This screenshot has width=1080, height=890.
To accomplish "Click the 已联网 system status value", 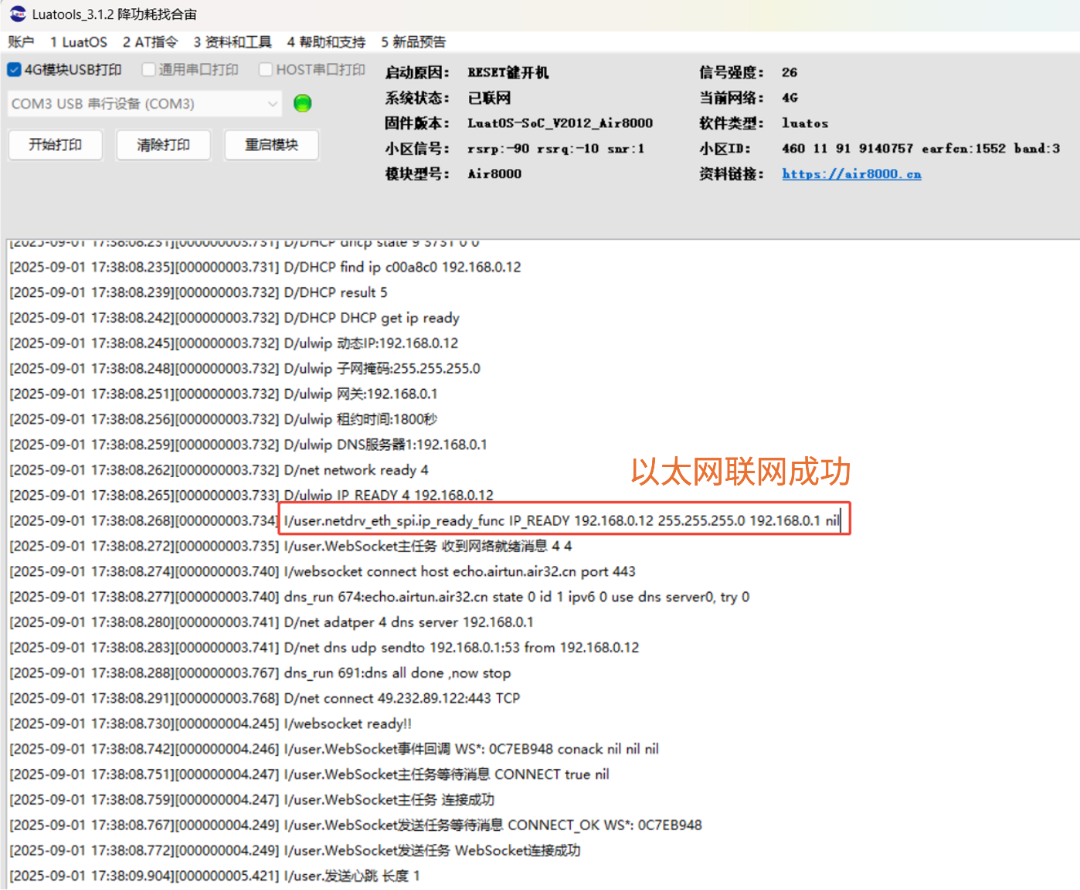I will (x=489, y=98).
